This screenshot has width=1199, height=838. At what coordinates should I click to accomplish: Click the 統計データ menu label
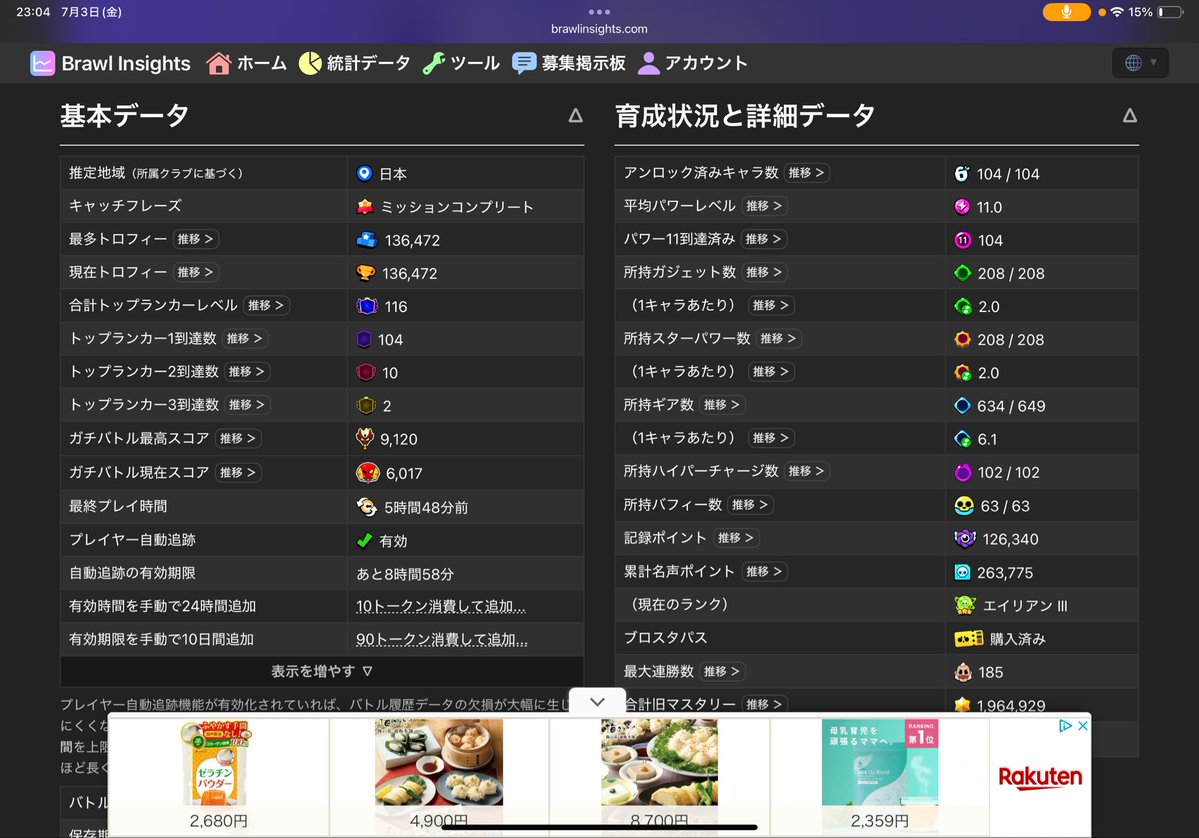click(369, 63)
